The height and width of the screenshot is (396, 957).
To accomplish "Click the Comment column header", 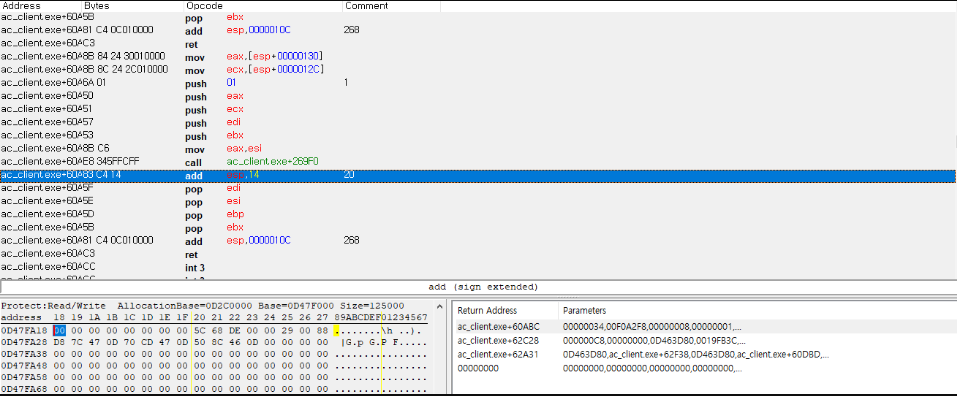I will point(391,5).
